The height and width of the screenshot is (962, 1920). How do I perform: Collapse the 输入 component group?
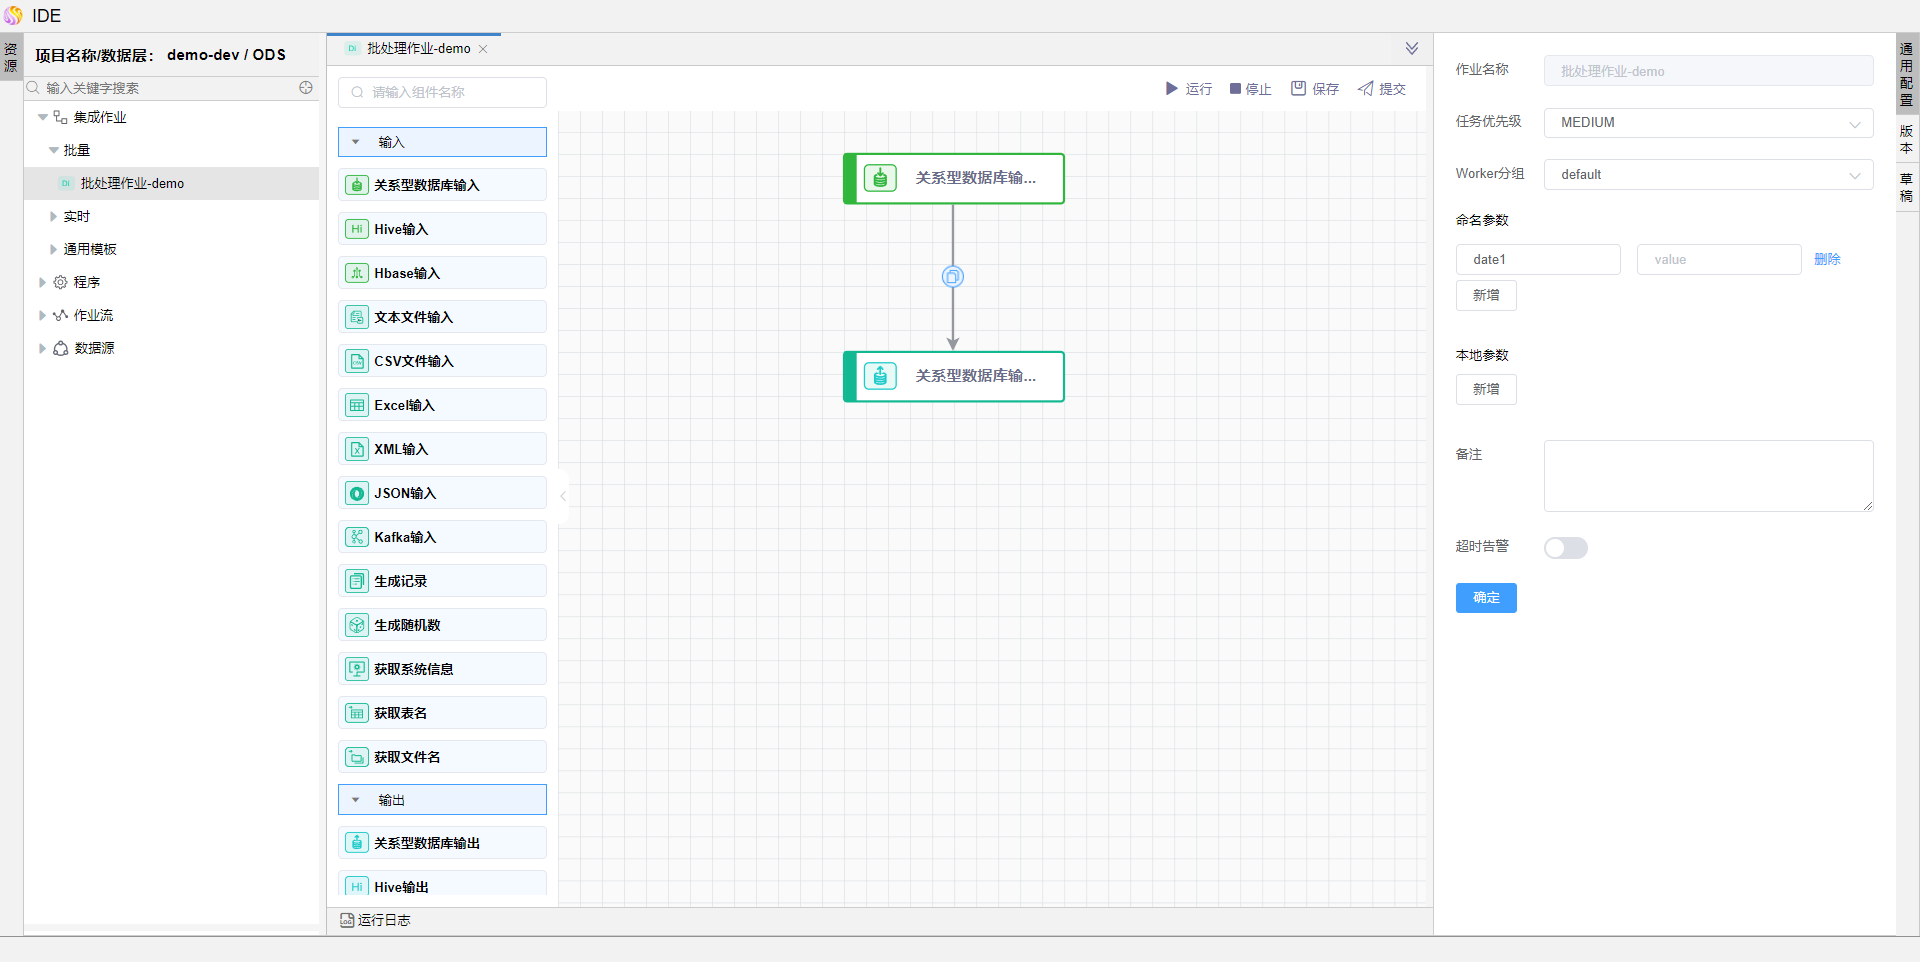click(x=356, y=142)
